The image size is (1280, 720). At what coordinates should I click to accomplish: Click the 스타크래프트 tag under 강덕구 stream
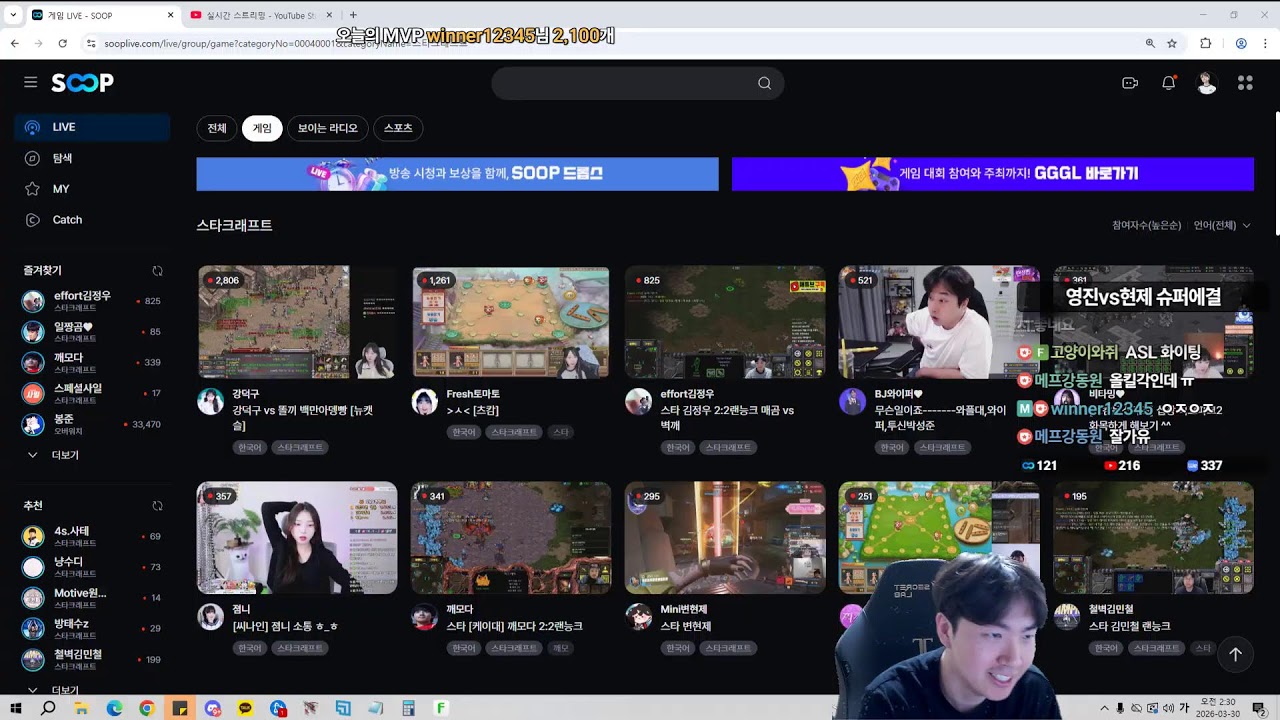pyautogui.click(x=300, y=448)
